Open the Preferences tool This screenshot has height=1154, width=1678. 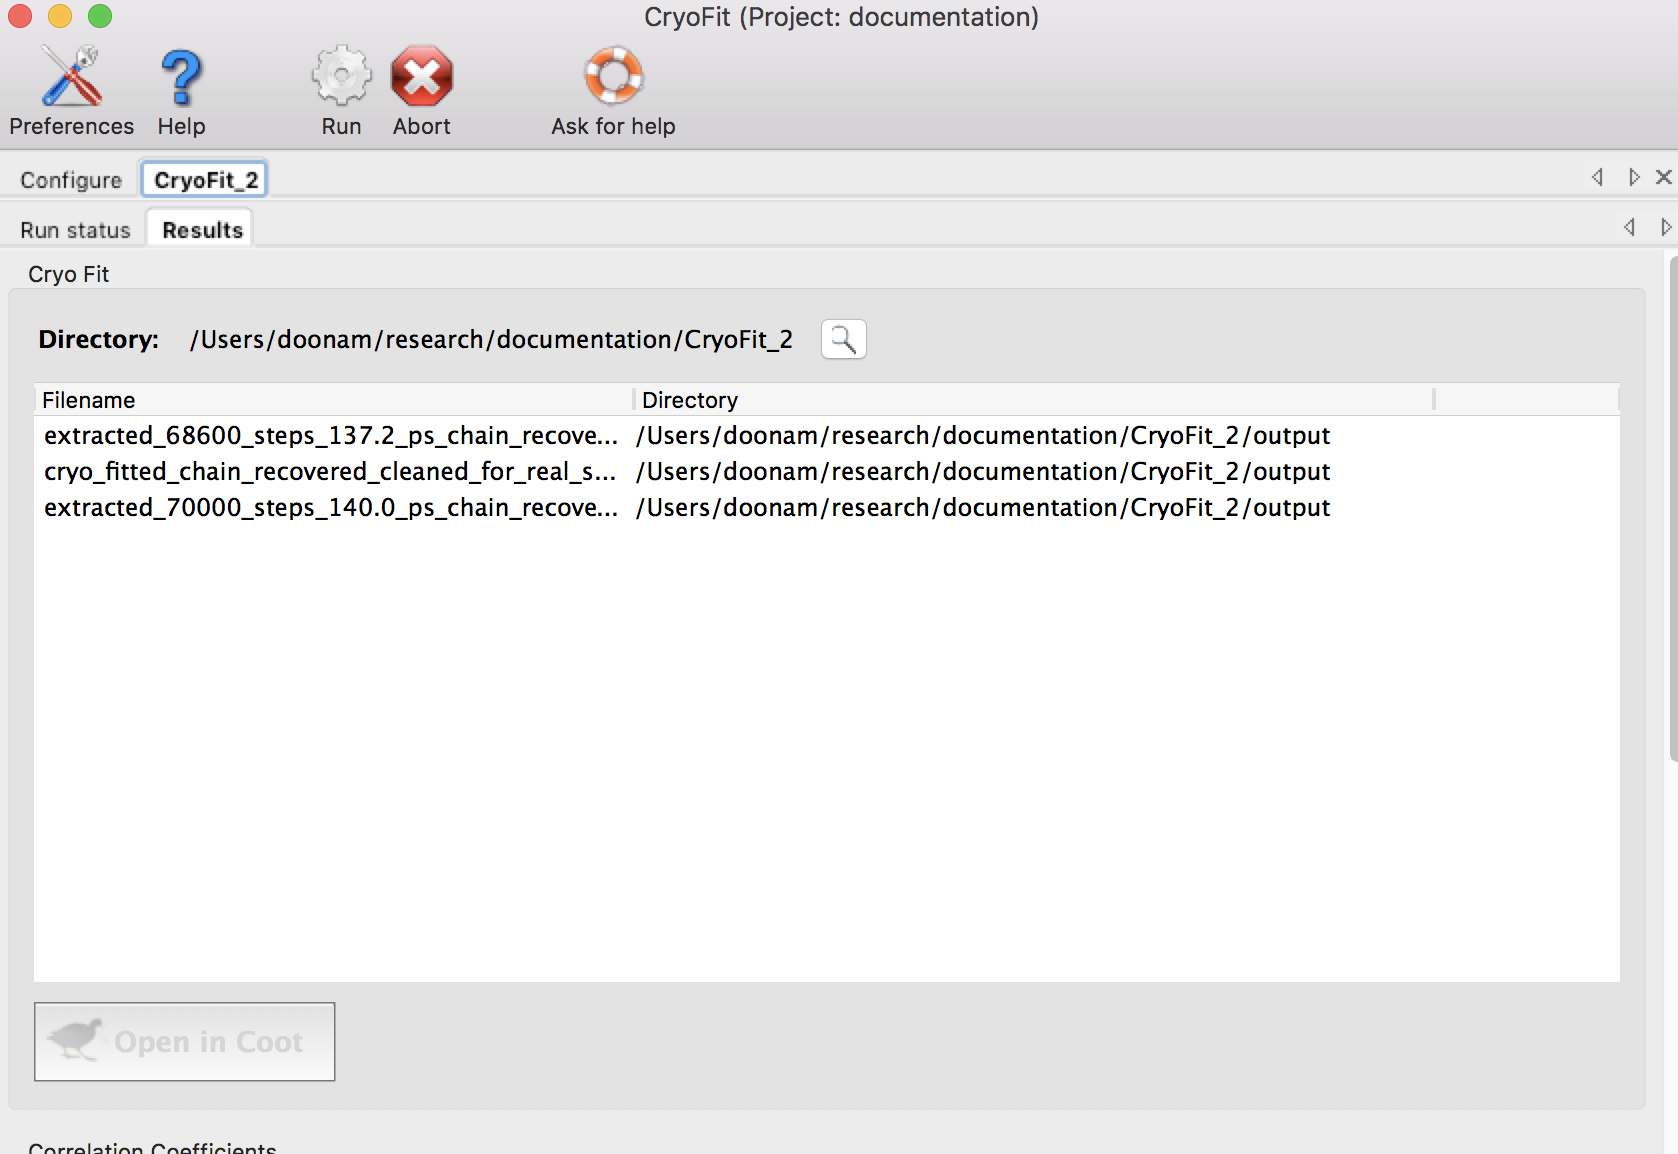pos(70,90)
